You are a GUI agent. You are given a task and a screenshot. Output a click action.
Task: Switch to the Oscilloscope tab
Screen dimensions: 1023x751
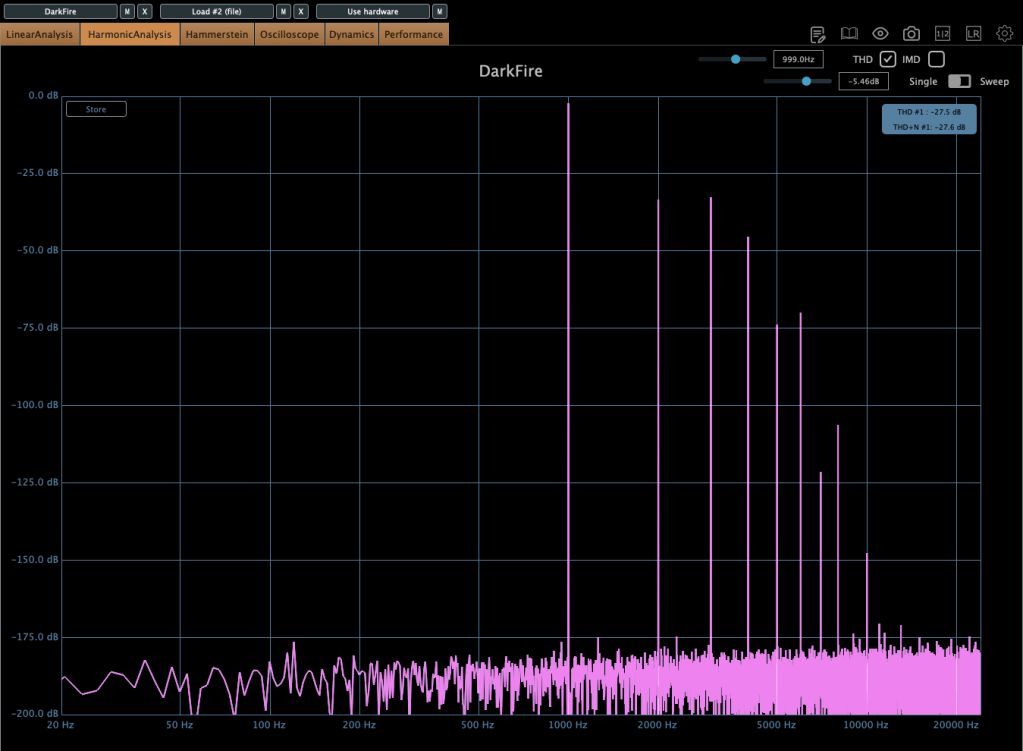tap(289, 34)
